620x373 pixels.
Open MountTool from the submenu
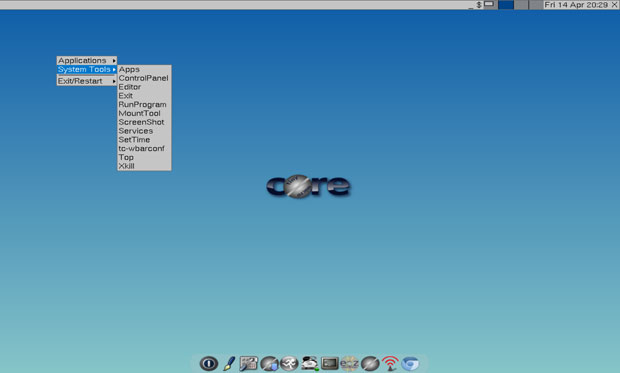tap(144, 113)
